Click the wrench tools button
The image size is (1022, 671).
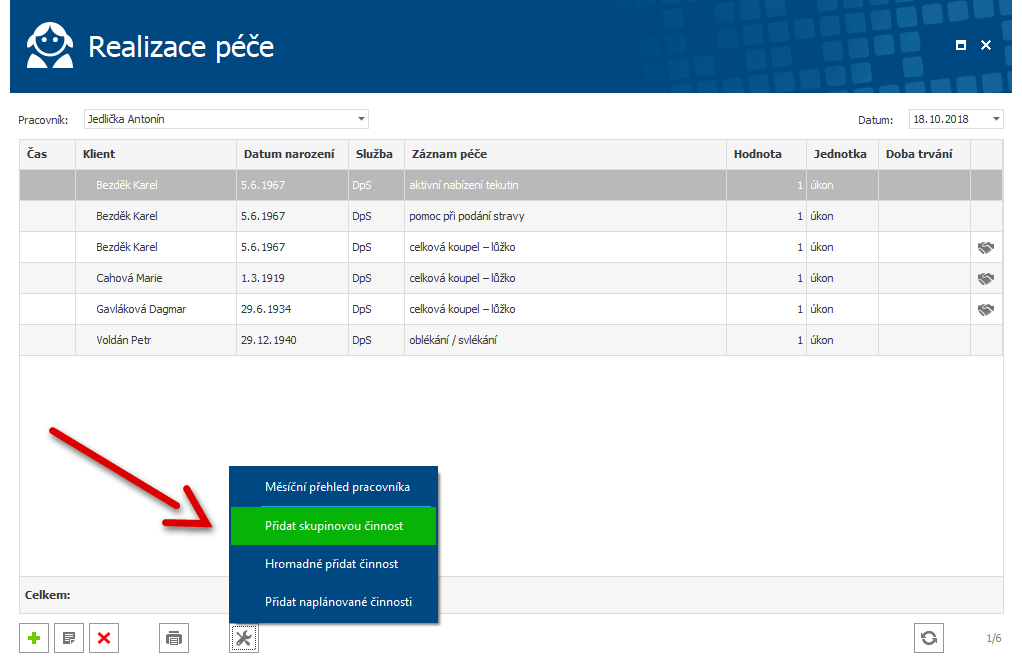(x=244, y=638)
